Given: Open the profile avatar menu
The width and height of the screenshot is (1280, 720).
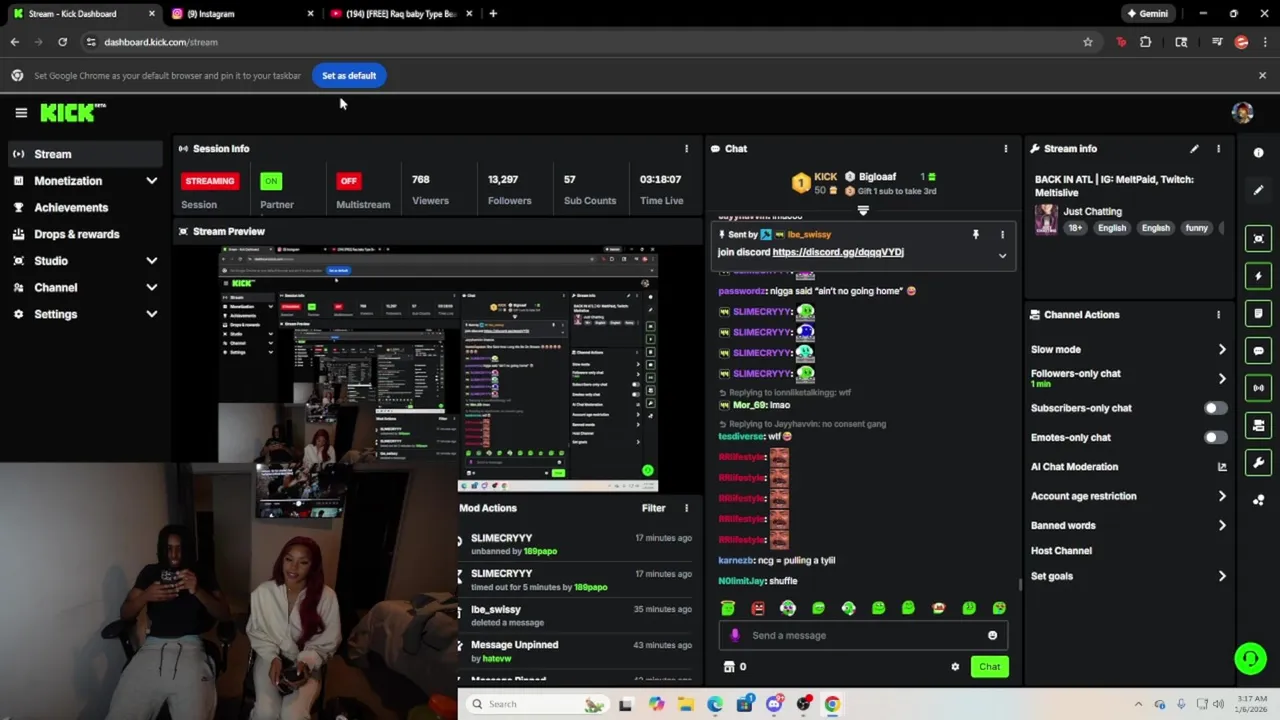Looking at the screenshot, I should tap(1242, 113).
